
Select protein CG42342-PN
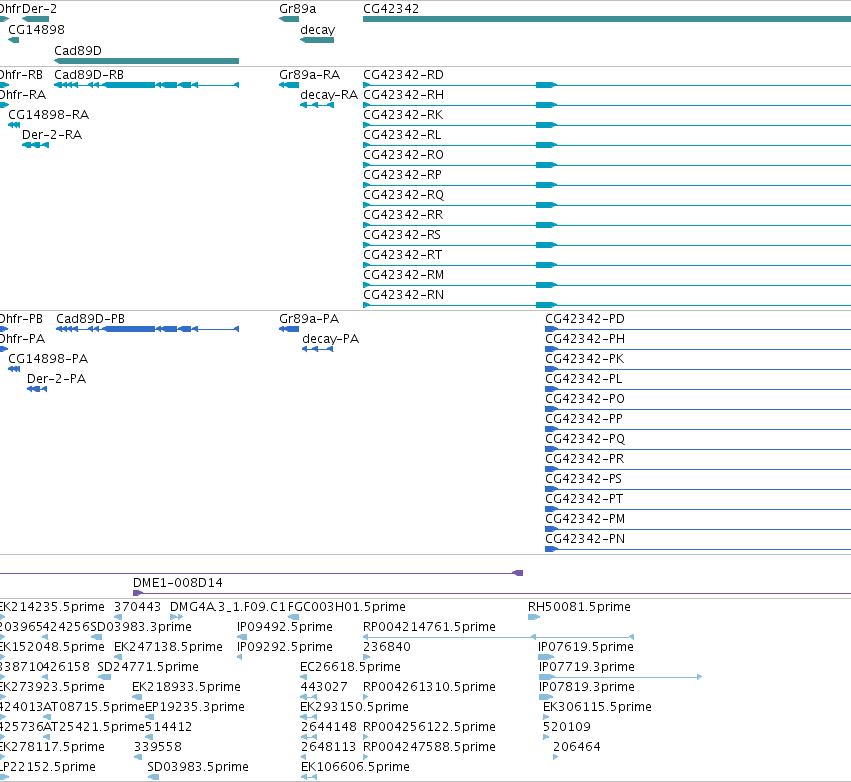[585, 540]
